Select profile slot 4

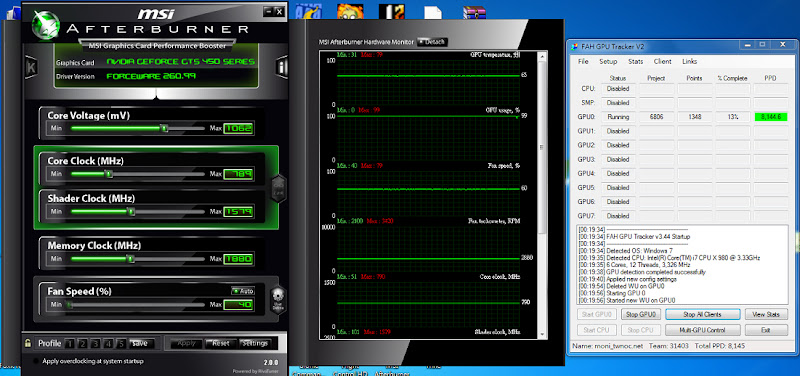point(109,343)
